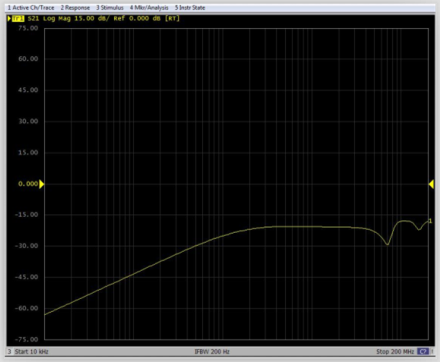Click the blue C? calibration status indicator
440x362 pixels.
[x=423, y=352]
